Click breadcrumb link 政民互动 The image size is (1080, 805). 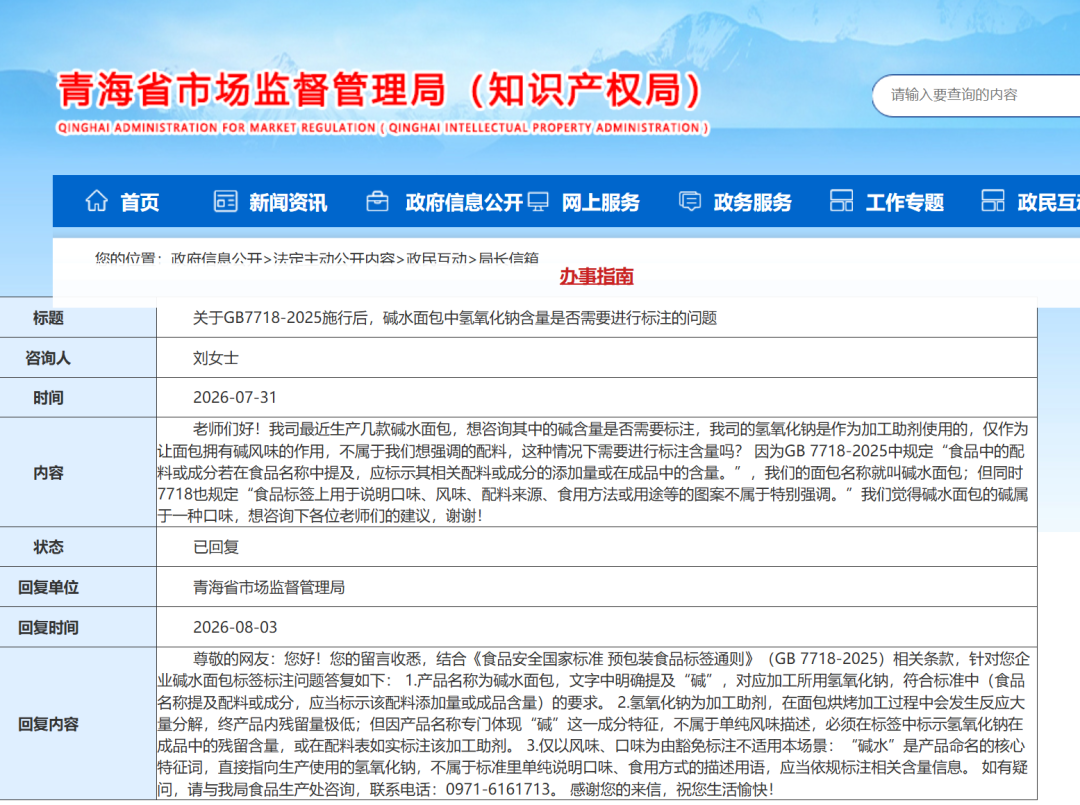pos(437,259)
